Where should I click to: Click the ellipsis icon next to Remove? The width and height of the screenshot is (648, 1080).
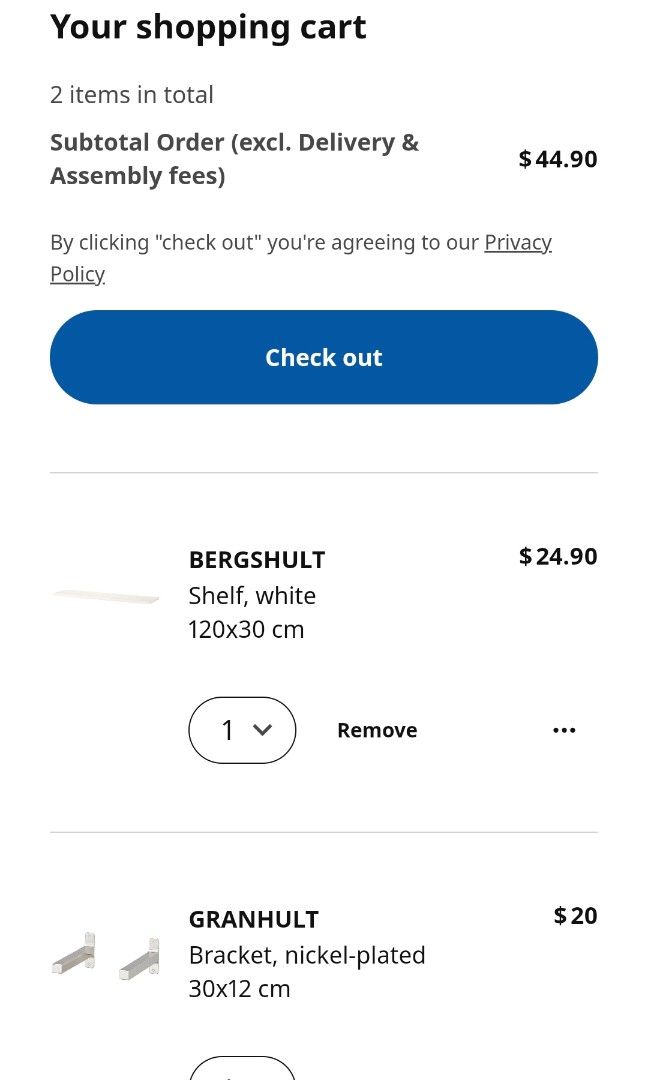tap(565, 730)
